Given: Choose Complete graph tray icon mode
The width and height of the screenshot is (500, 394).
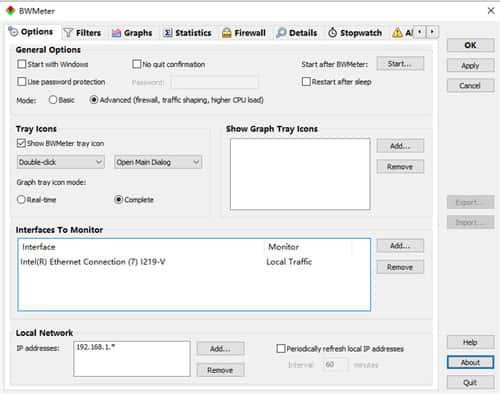Looking at the screenshot, I should [x=118, y=199].
